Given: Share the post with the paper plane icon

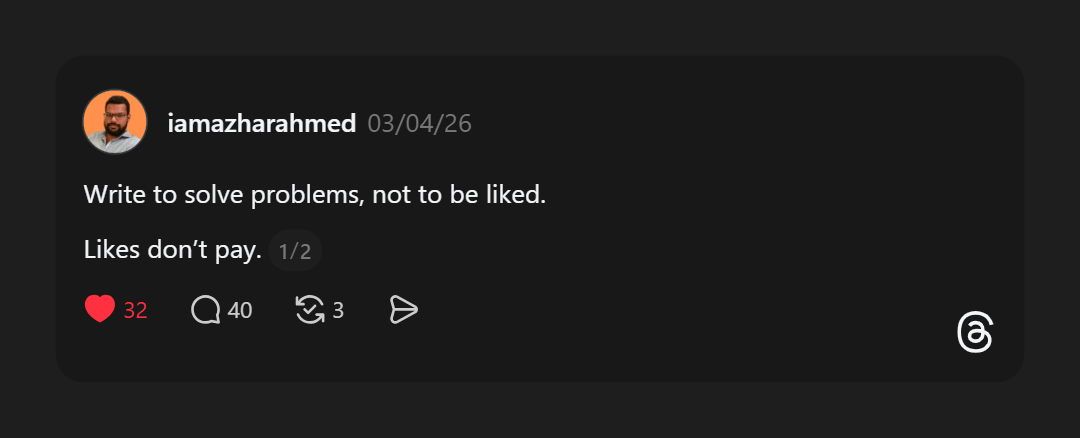Looking at the screenshot, I should click(403, 310).
